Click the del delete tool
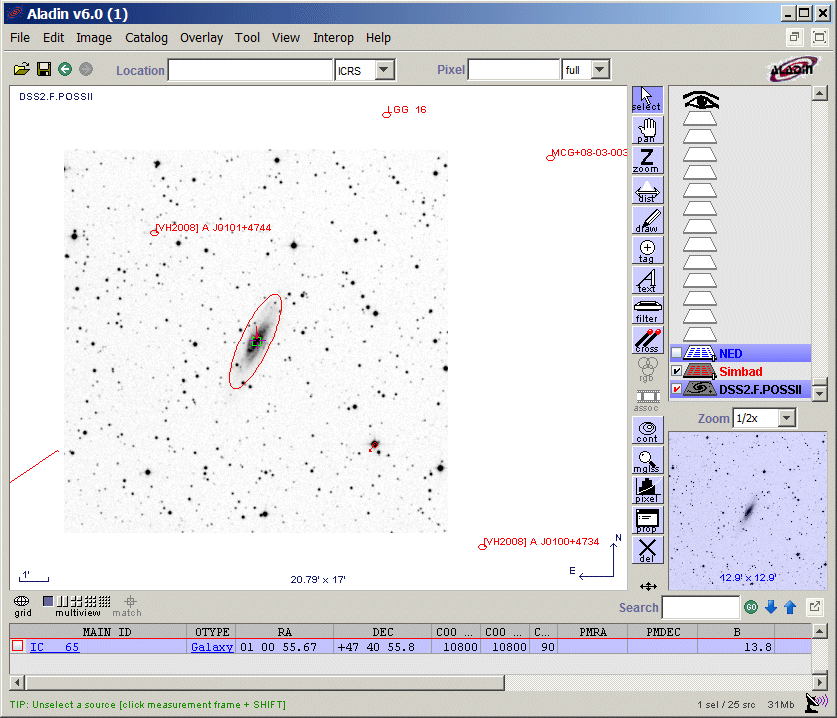Image resolution: width=837 pixels, height=718 pixels. (647, 550)
